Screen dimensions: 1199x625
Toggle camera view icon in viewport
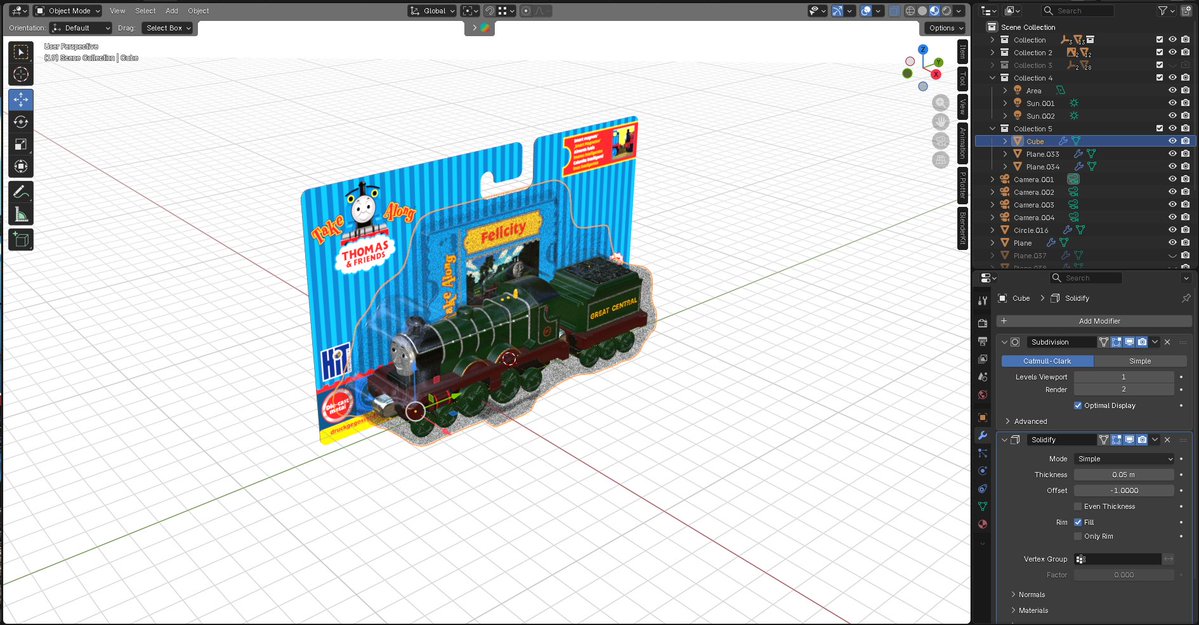tap(941, 141)
